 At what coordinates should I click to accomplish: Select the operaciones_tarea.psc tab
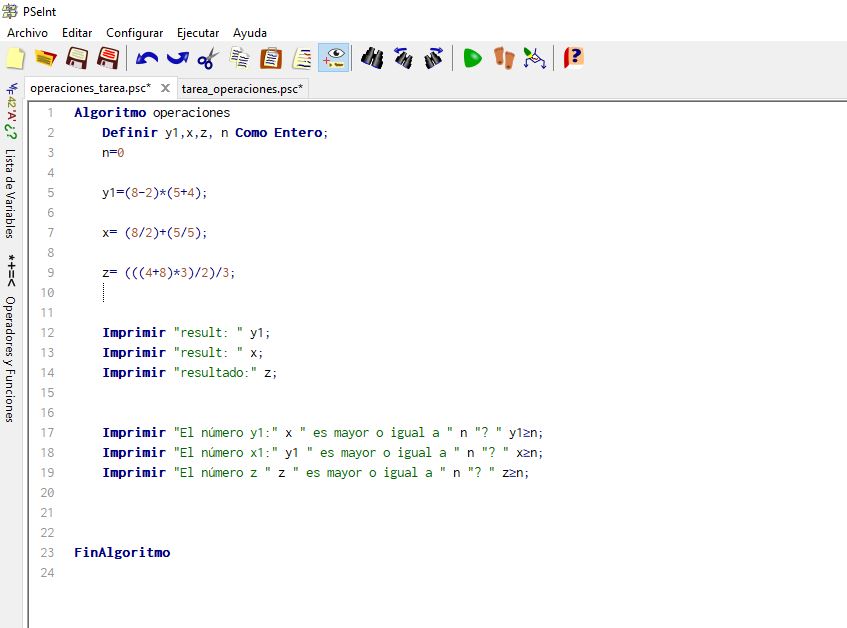click(x=91, y=88)
